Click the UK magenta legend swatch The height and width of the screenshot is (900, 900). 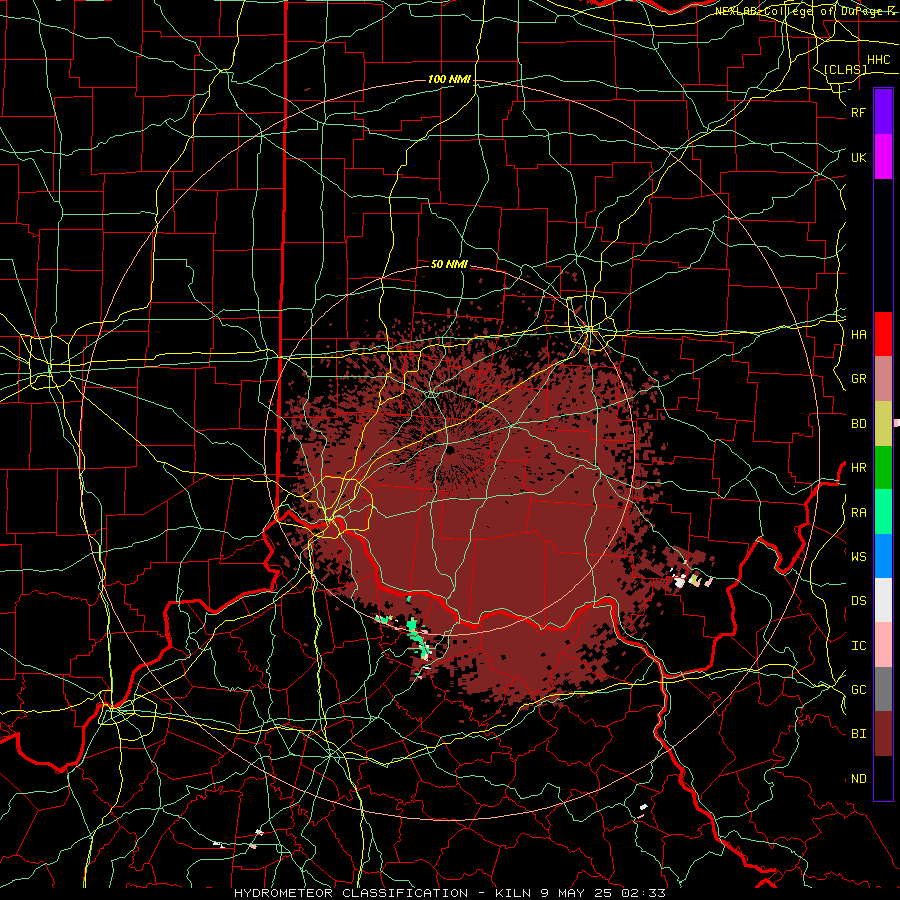click(883, 157)
